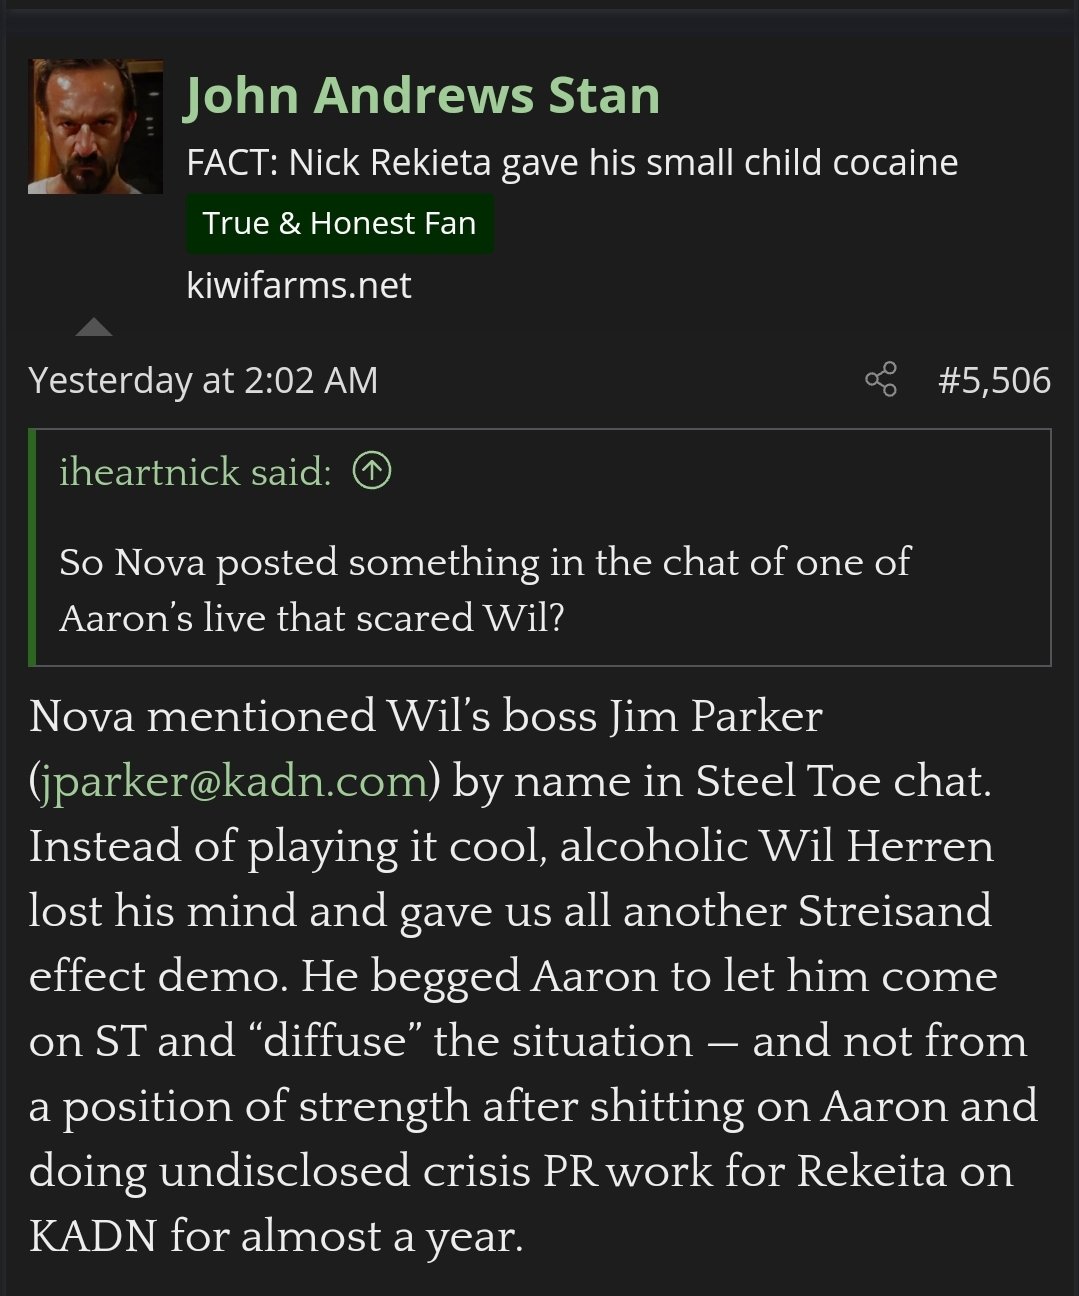Jump to quoted post via up-arrow icon
Image resolution: width=1079 pixels, height=1296 pixels.
pos(372,471)
